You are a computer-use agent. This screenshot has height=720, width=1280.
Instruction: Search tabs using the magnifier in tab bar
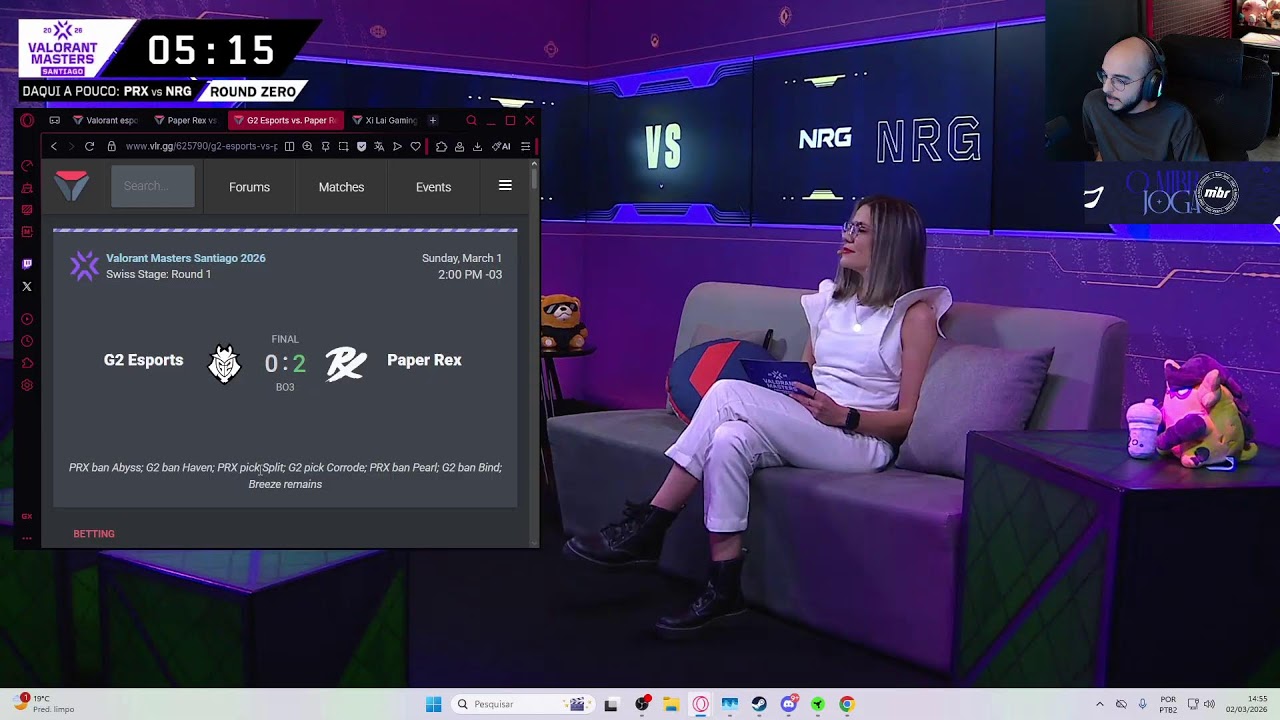(471, 120)
